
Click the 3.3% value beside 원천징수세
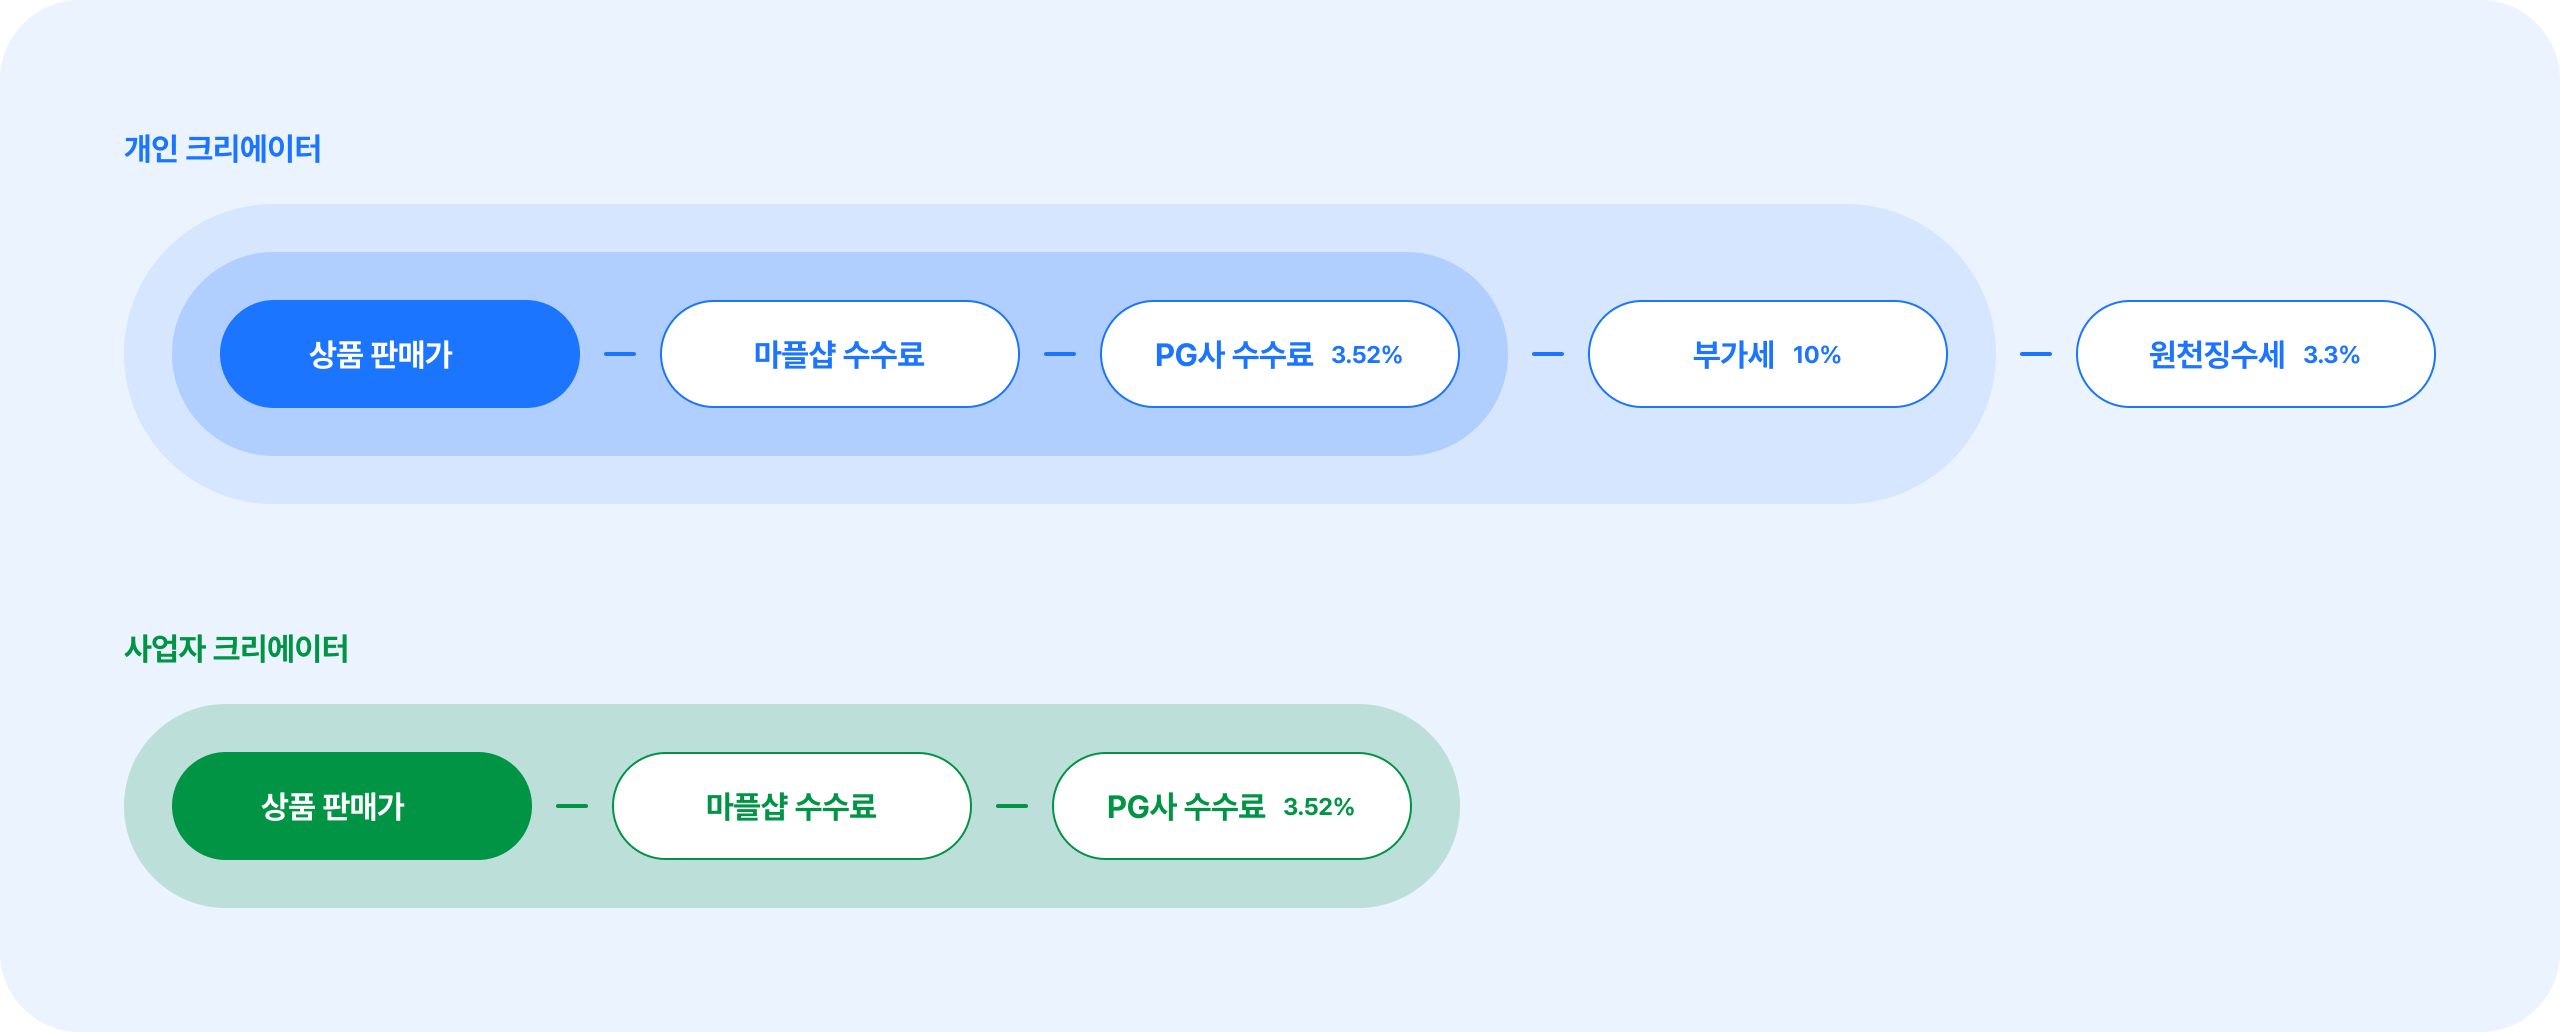coord(2331,355)
